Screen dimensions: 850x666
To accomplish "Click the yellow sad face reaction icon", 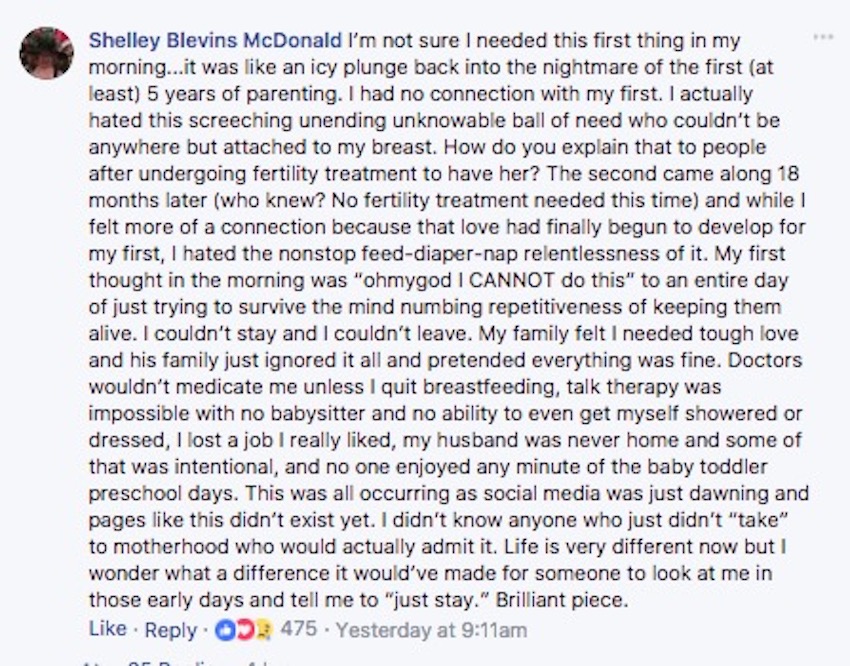I will pyautogui.click(x=263, y=630).
